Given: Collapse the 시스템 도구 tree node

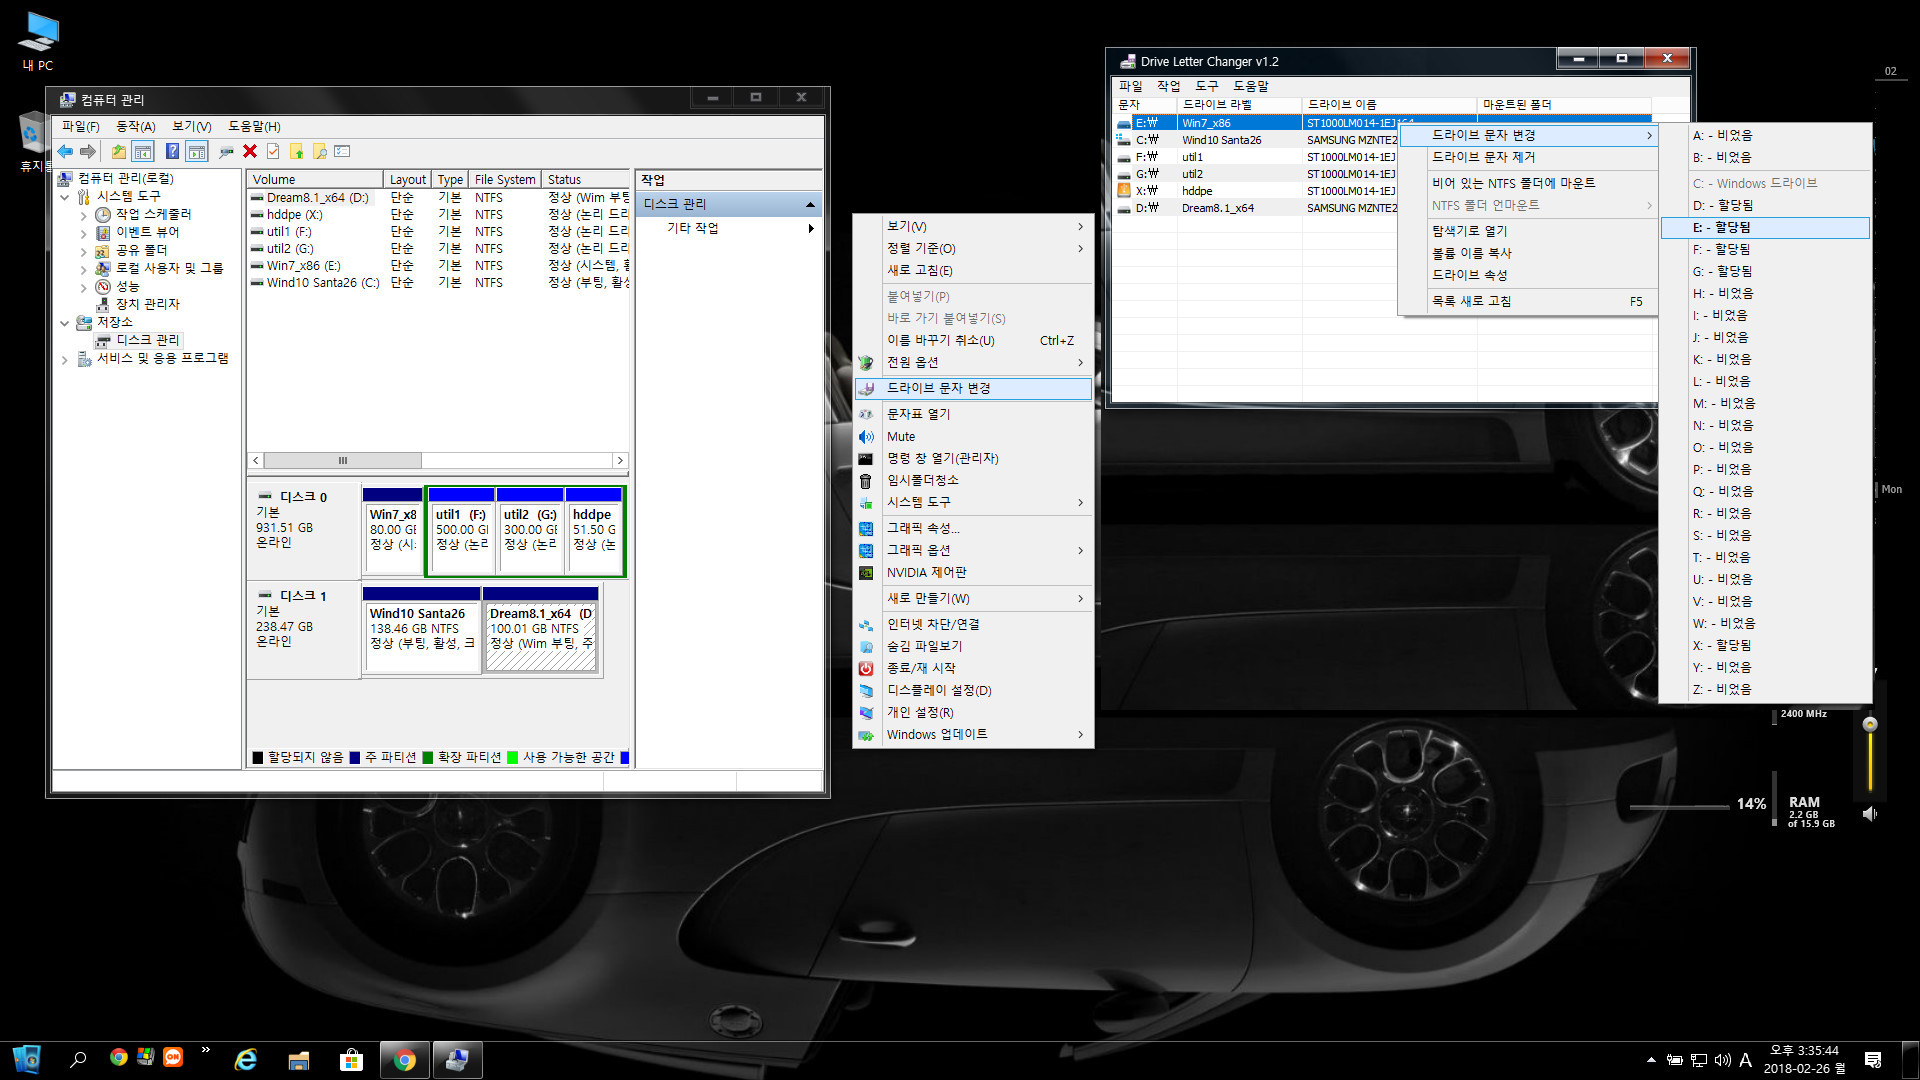Looking at the screenshot, I should [65, 197].
